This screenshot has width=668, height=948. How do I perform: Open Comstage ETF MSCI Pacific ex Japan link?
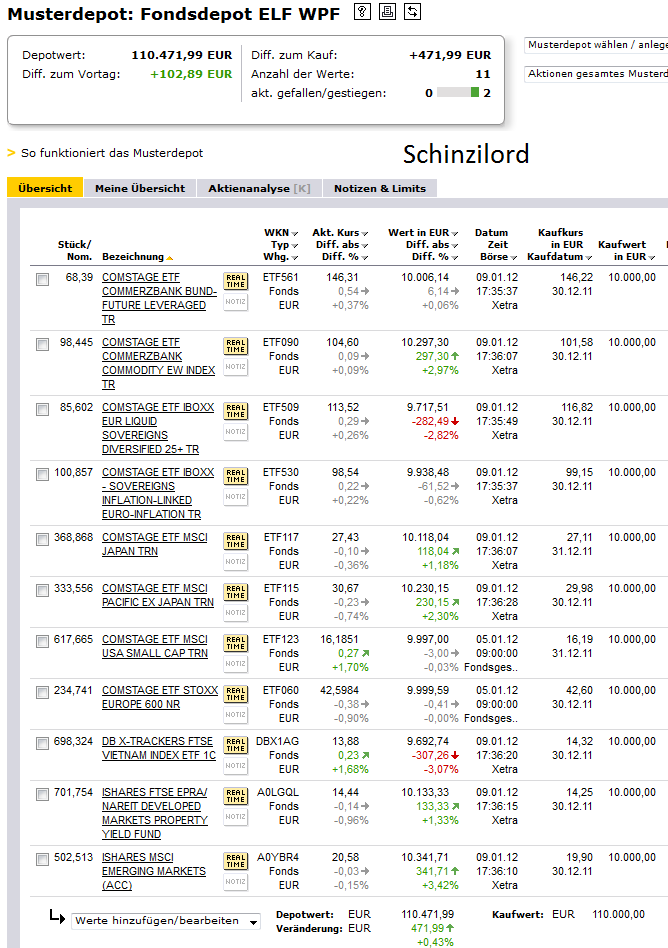[x=158, y=595]
